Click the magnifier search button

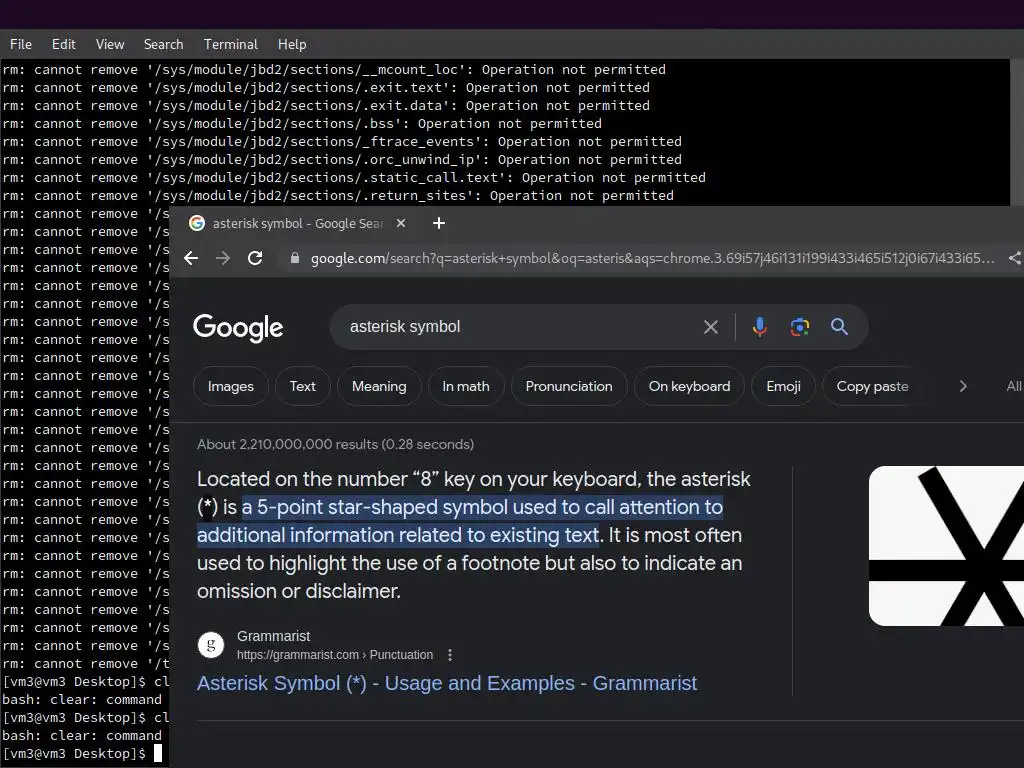(x=839, y=327)
